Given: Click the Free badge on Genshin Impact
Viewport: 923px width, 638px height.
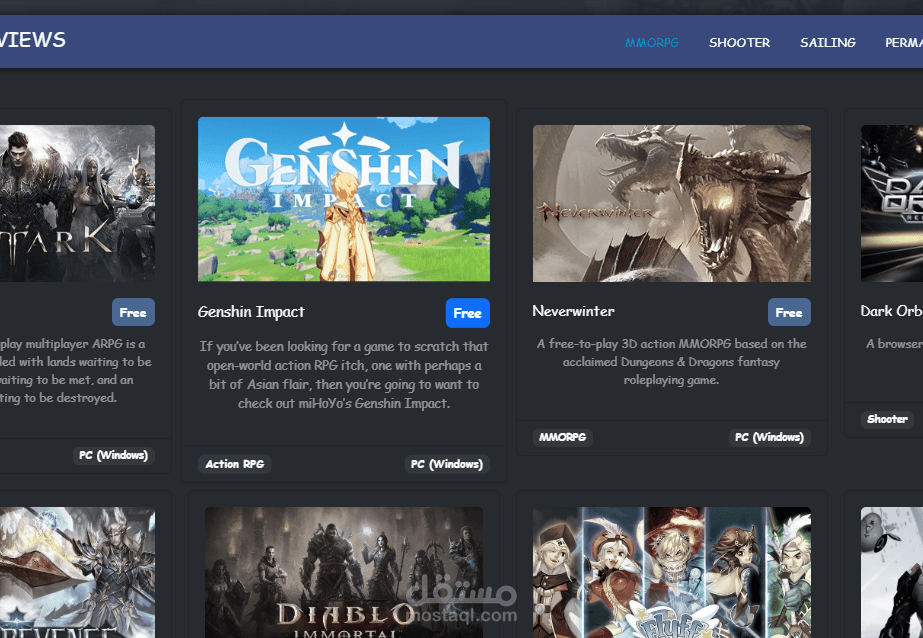Looking at the screenshot, I should (x=467, y=313).
